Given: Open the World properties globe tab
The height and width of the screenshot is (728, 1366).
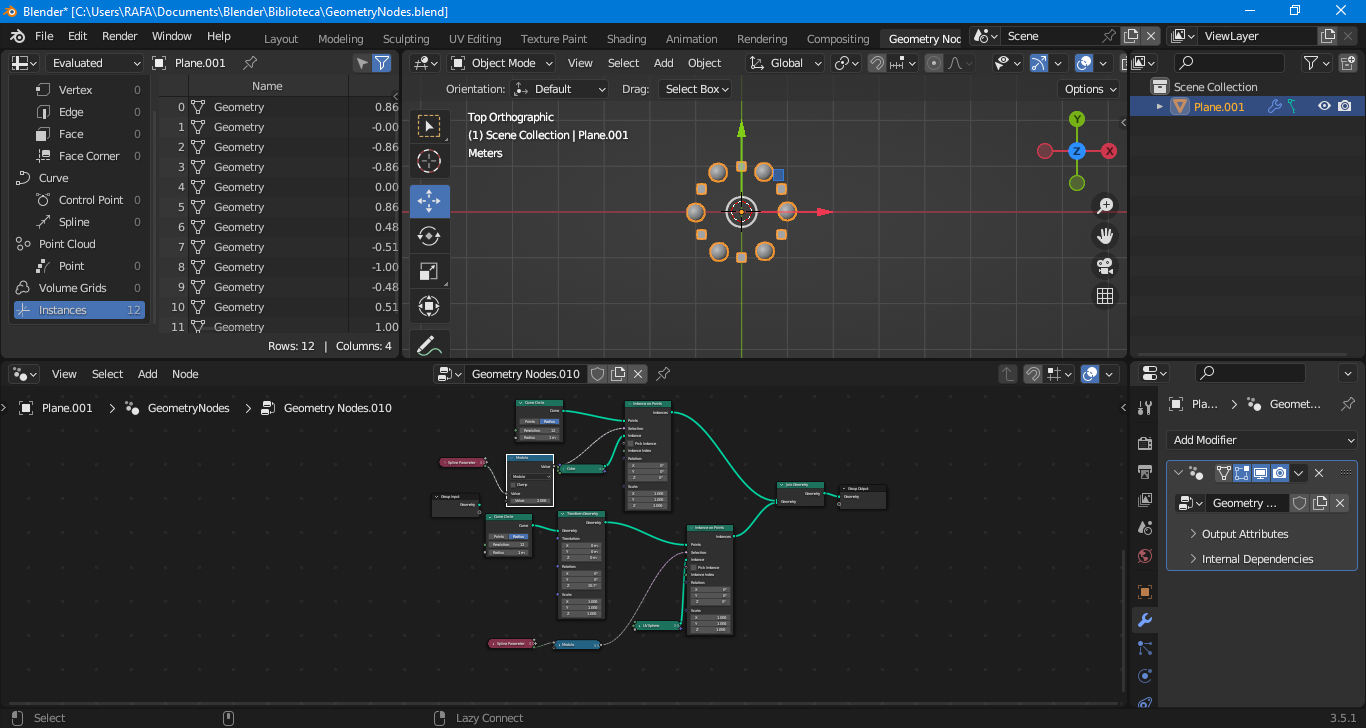Looking at the screenshot, I should (x=1145, y=556).
